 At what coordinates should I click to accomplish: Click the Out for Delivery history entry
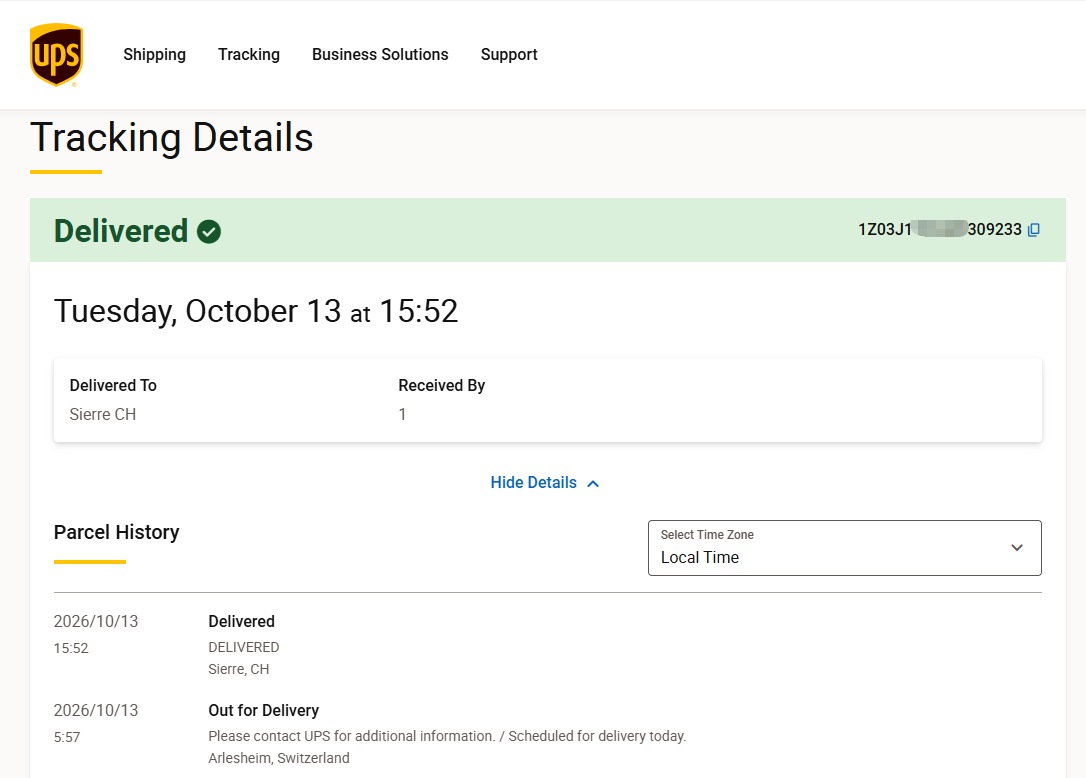pyautogui.click(x=264, y=710)
